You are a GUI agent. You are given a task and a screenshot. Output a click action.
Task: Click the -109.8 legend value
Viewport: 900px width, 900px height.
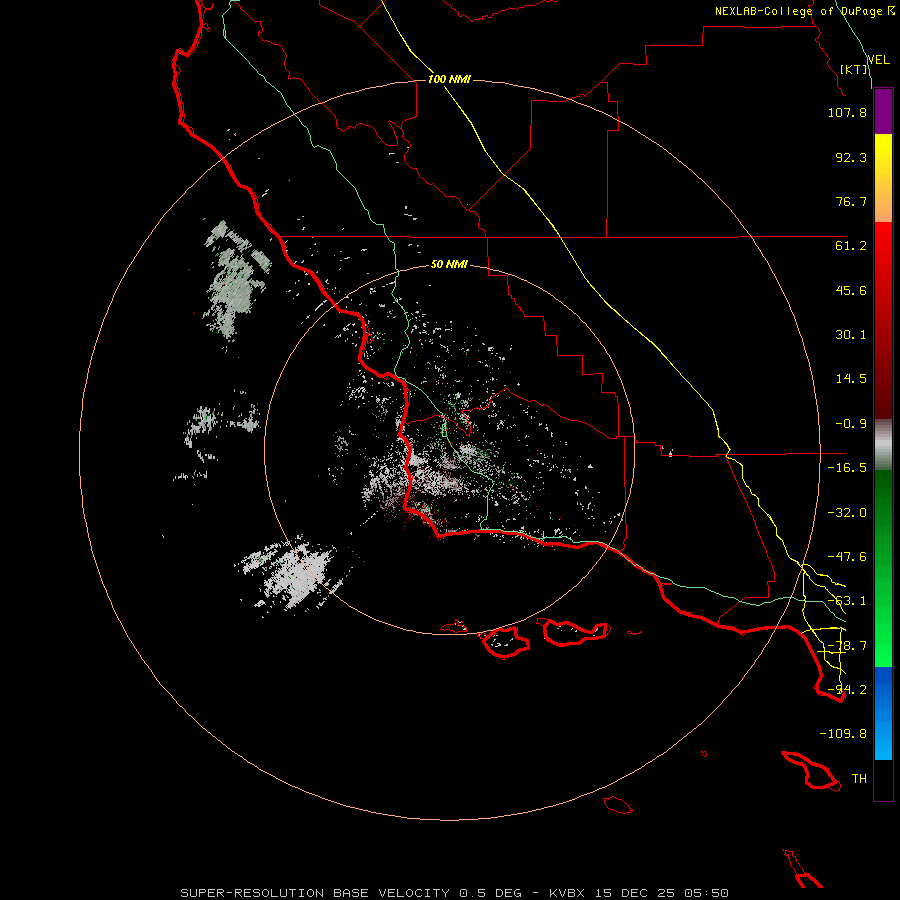point(843,734)
